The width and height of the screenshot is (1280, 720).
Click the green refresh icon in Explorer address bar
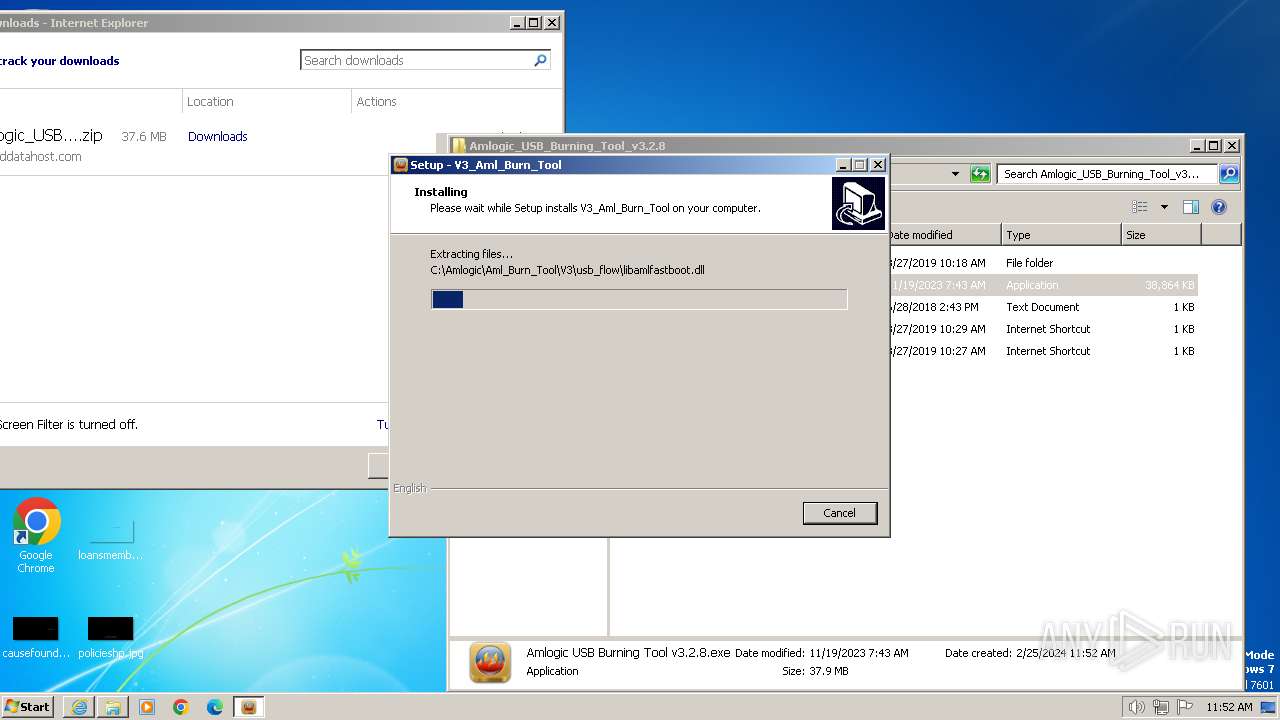click(980, 174)
